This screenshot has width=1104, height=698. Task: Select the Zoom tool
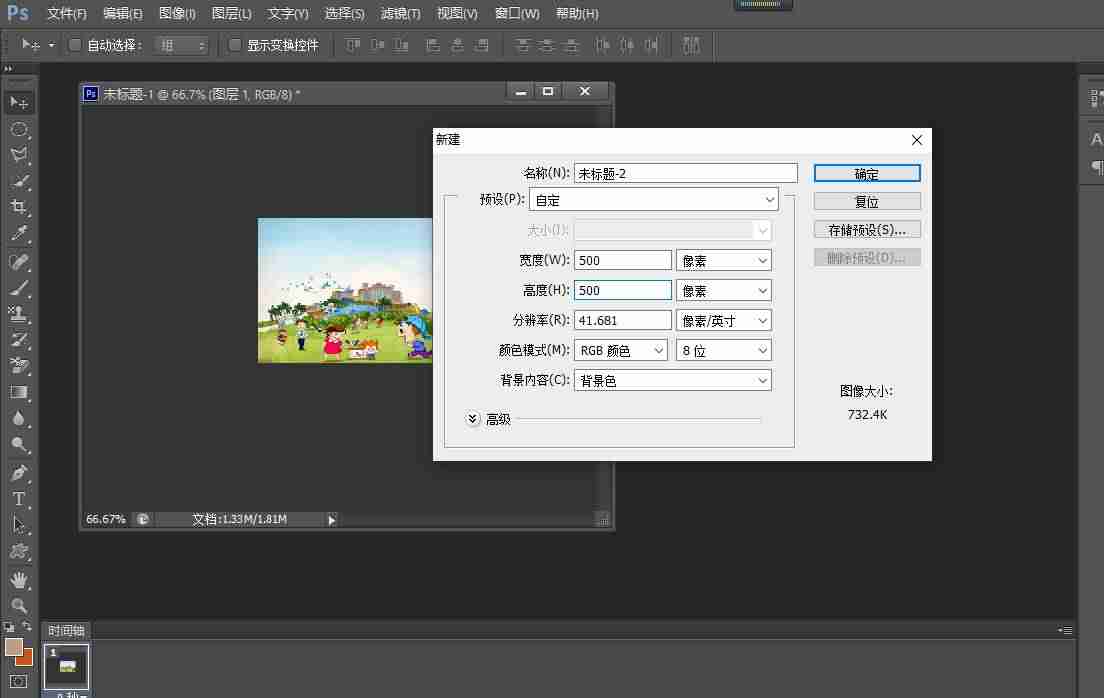(x=19, y=606)
